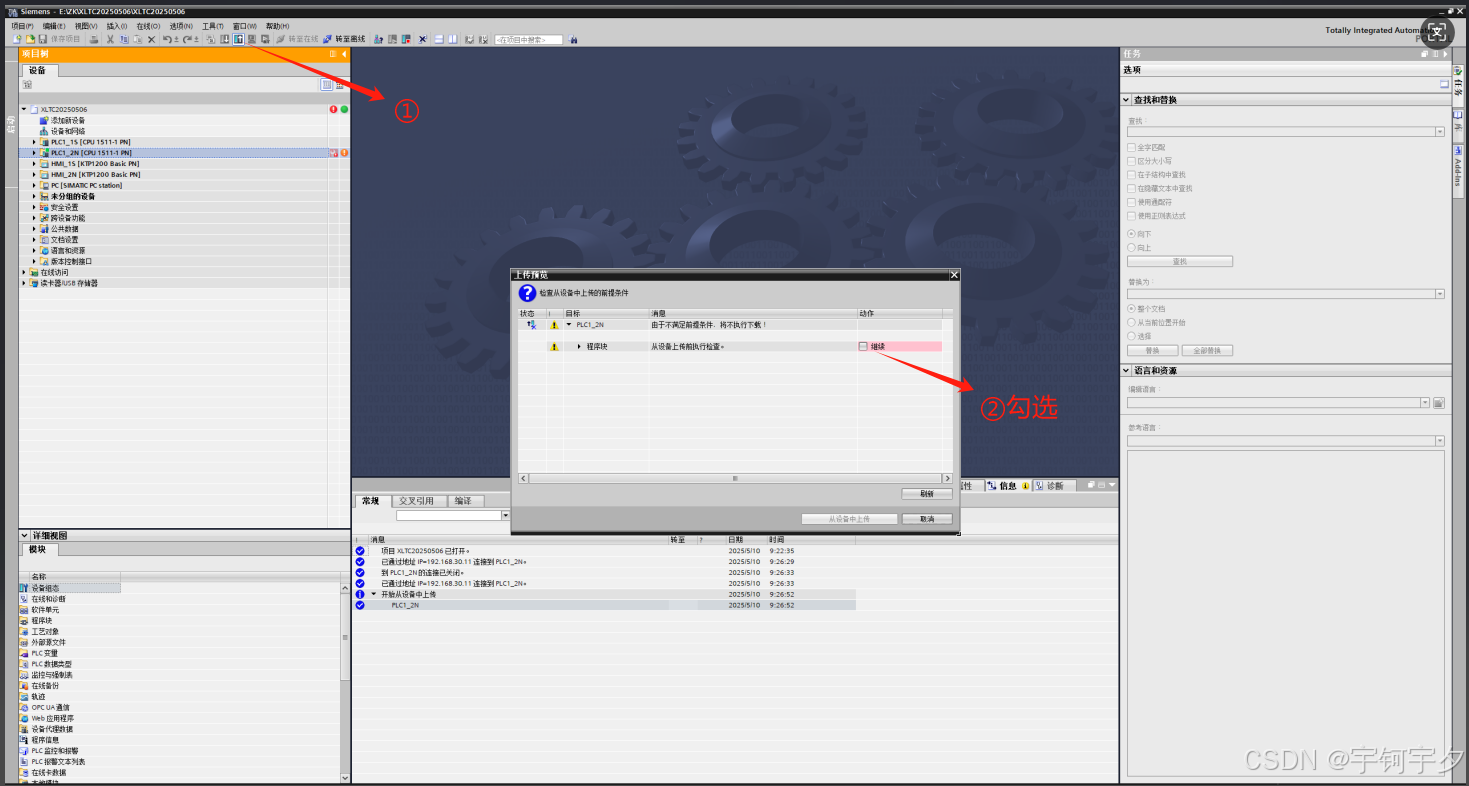Click the Go offline toolbar button
The height and width of the screenshot is (786, 1469).
pyautogui.click(x=342, y=39)
